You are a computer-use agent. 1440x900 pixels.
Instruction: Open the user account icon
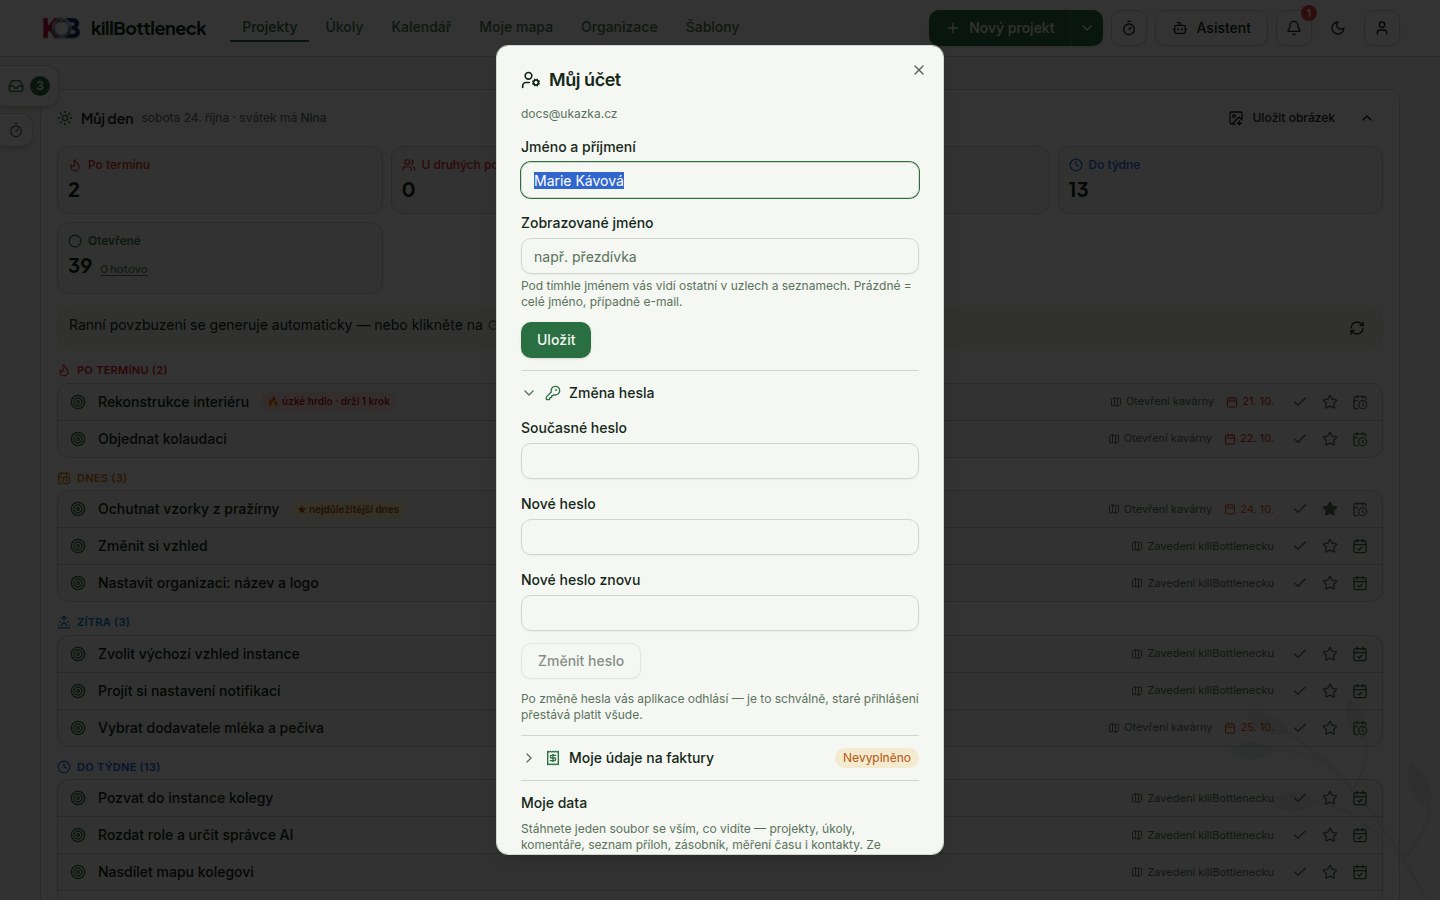click(x=1382, y=28)
